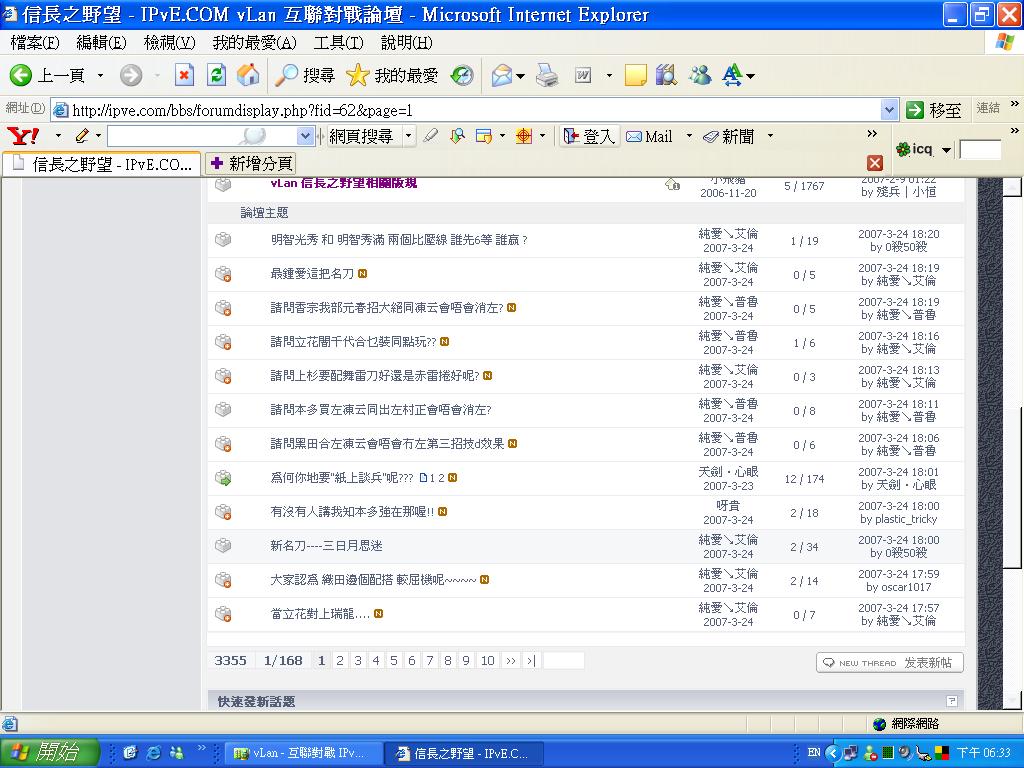This screenshot has height=768, width=1024.
Task: Click the NEW THREAD 发表新帖 button
Action: (888, 661)
